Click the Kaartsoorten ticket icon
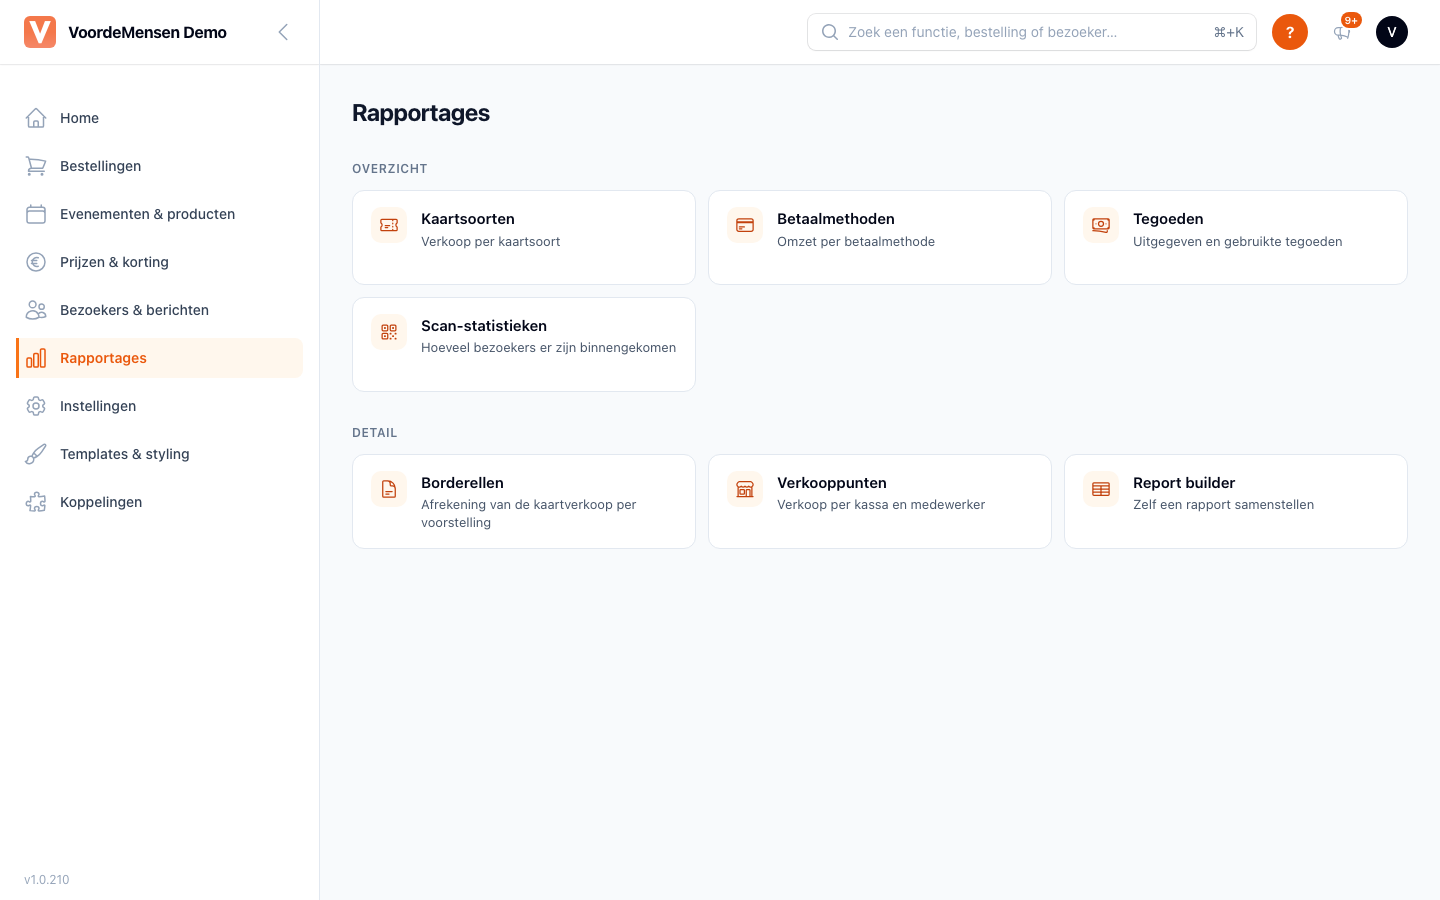The image size is (1440, 900). 389,225
